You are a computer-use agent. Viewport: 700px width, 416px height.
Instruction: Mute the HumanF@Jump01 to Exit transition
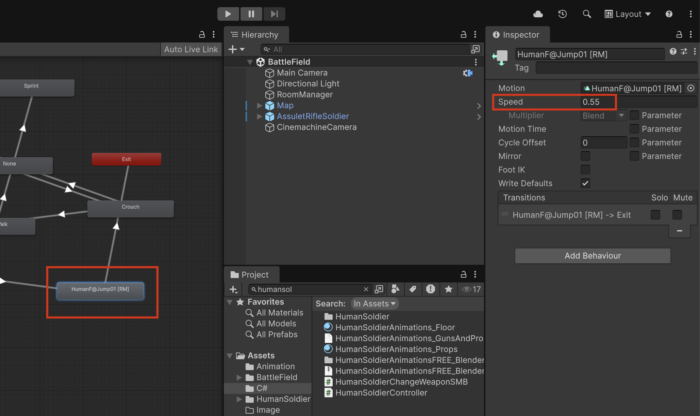pyautogui.click(x=677, y=215)
